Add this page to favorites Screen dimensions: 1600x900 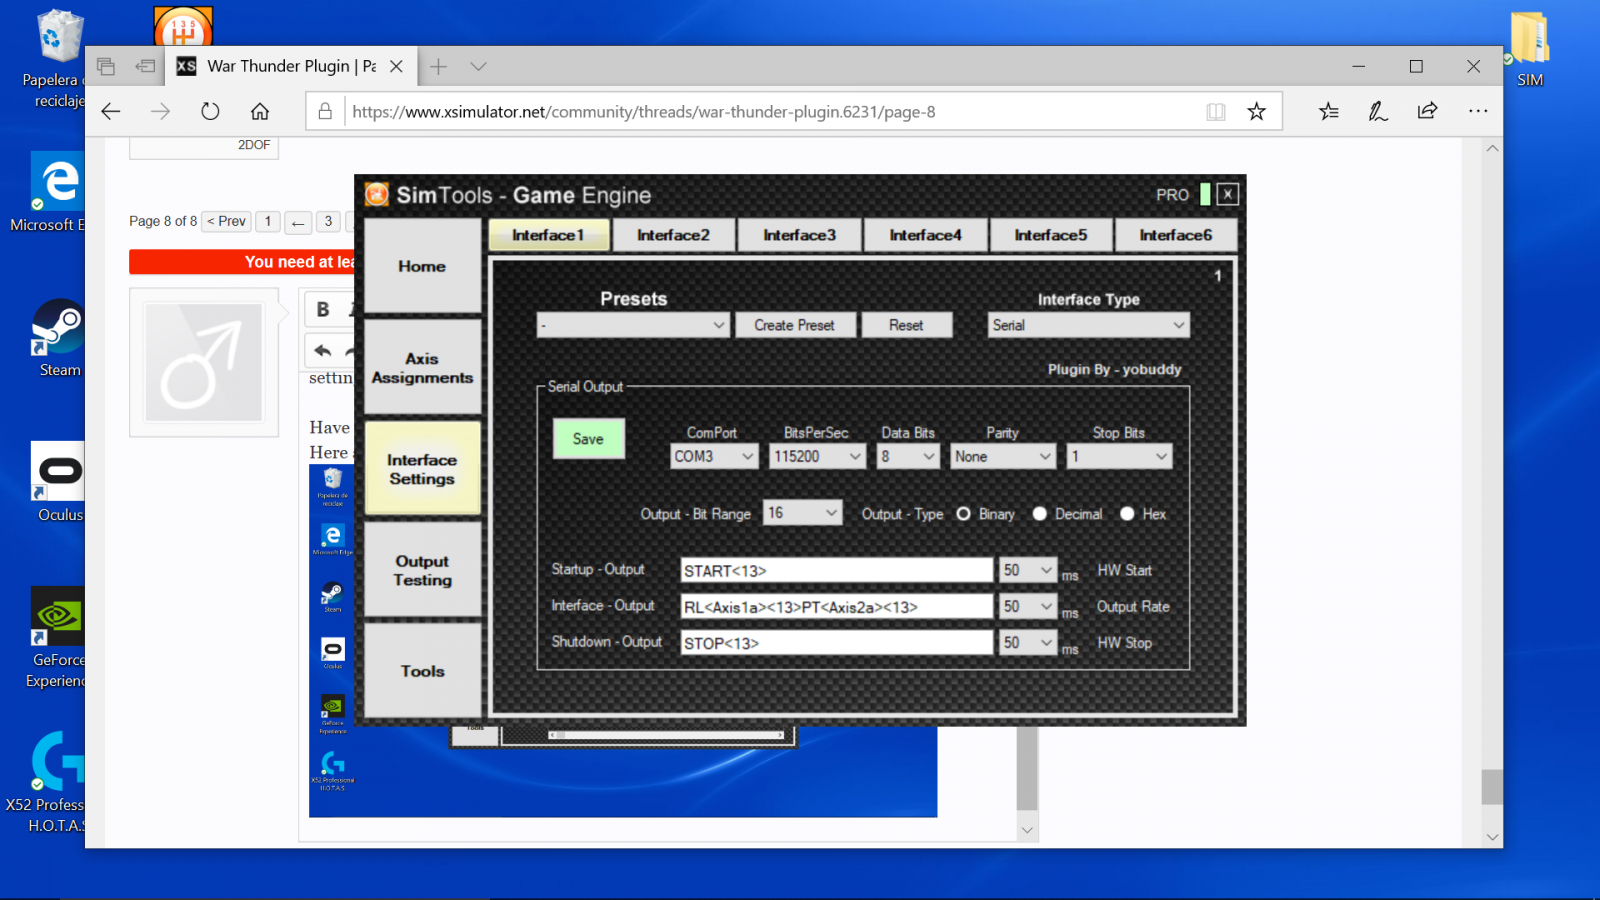point(1257,112)
